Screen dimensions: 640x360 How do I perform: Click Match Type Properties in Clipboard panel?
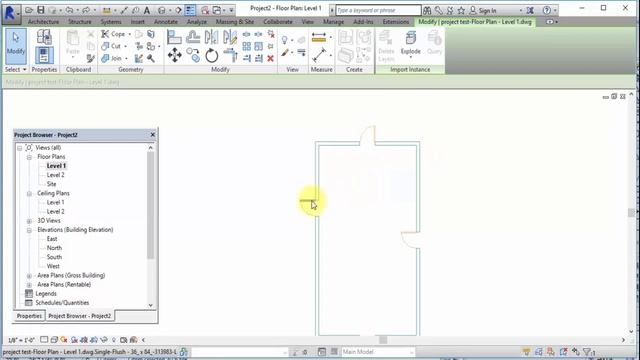coord(91,59)
